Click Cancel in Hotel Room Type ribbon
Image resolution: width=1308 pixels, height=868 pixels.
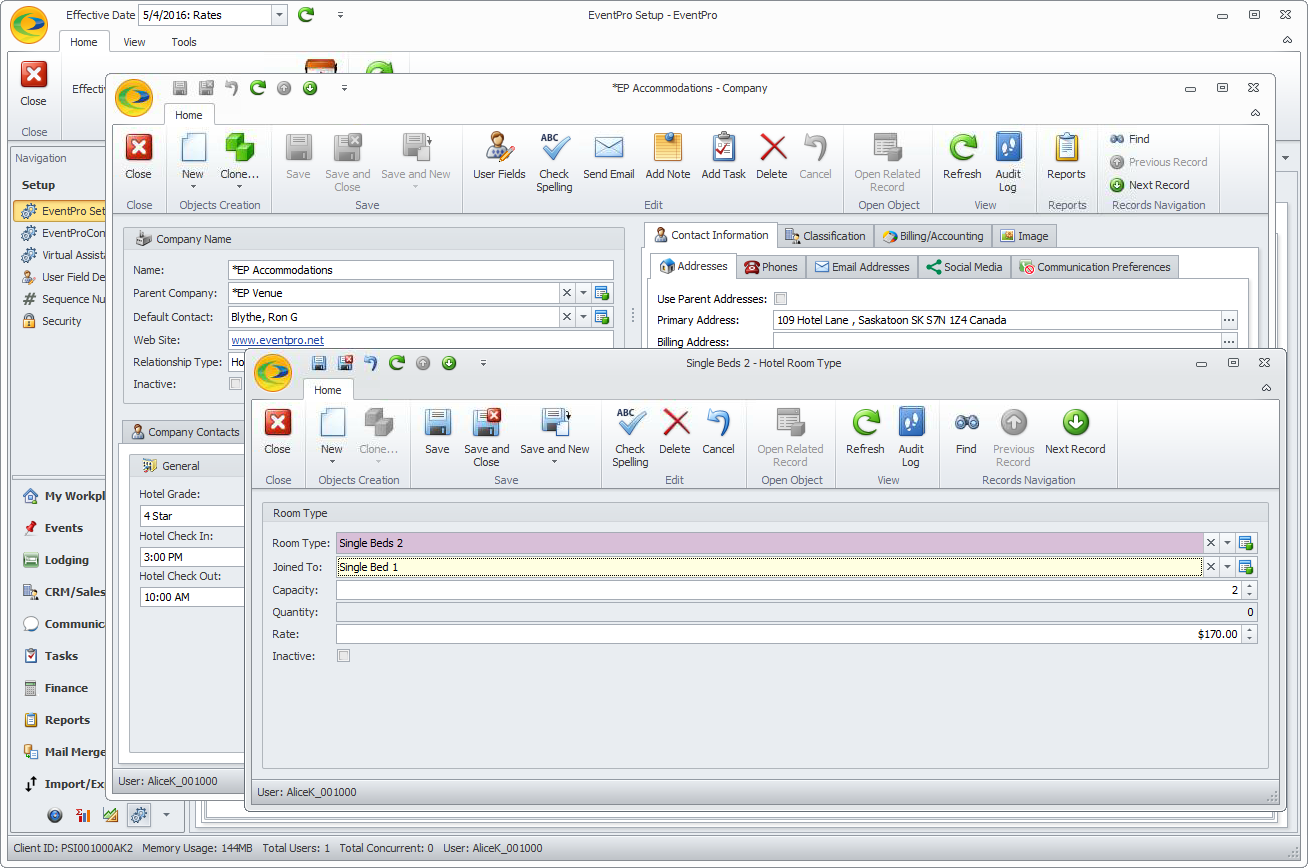(x=718, y=432)
